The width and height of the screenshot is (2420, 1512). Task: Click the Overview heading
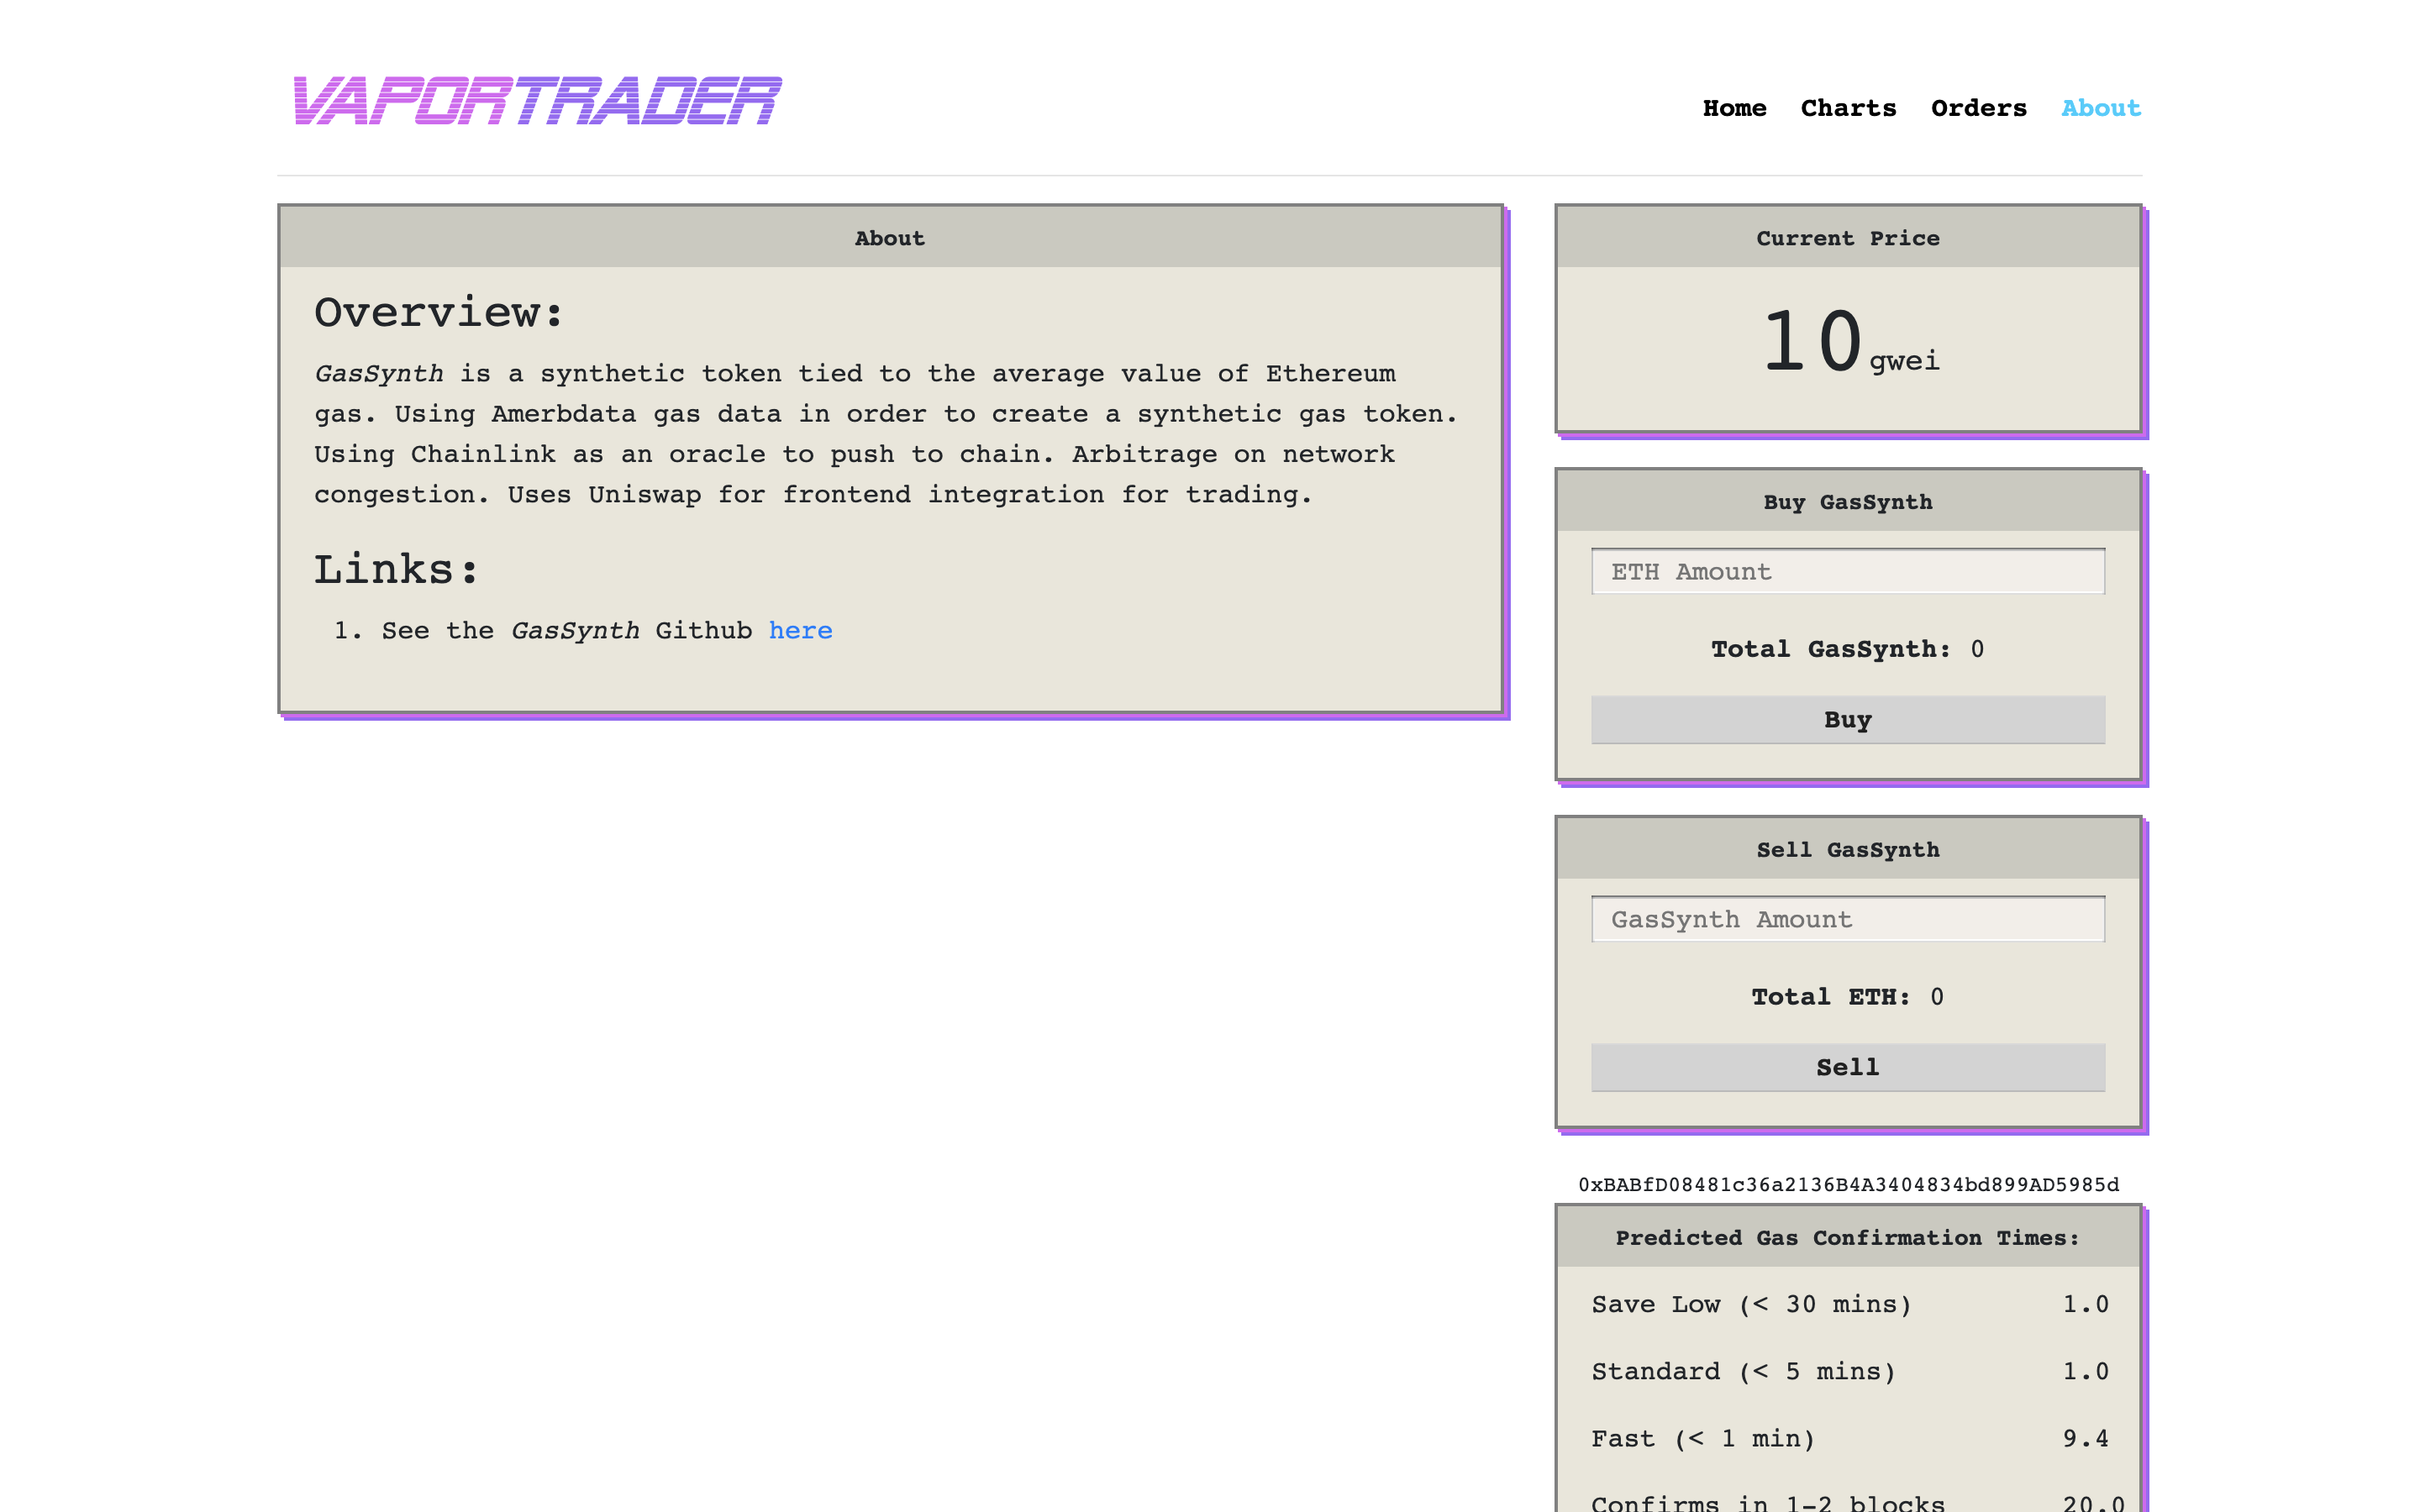(x=438, y=313)
